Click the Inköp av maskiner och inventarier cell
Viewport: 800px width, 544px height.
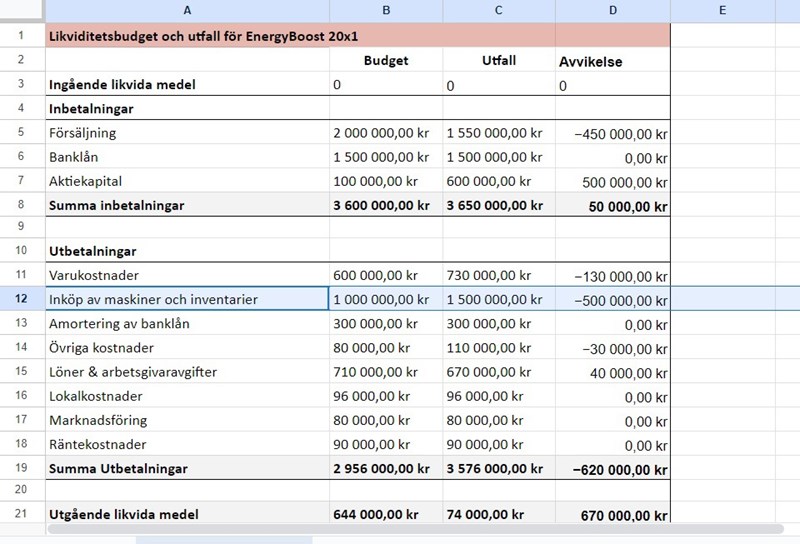pyautogui.click(x=187, y=299)
